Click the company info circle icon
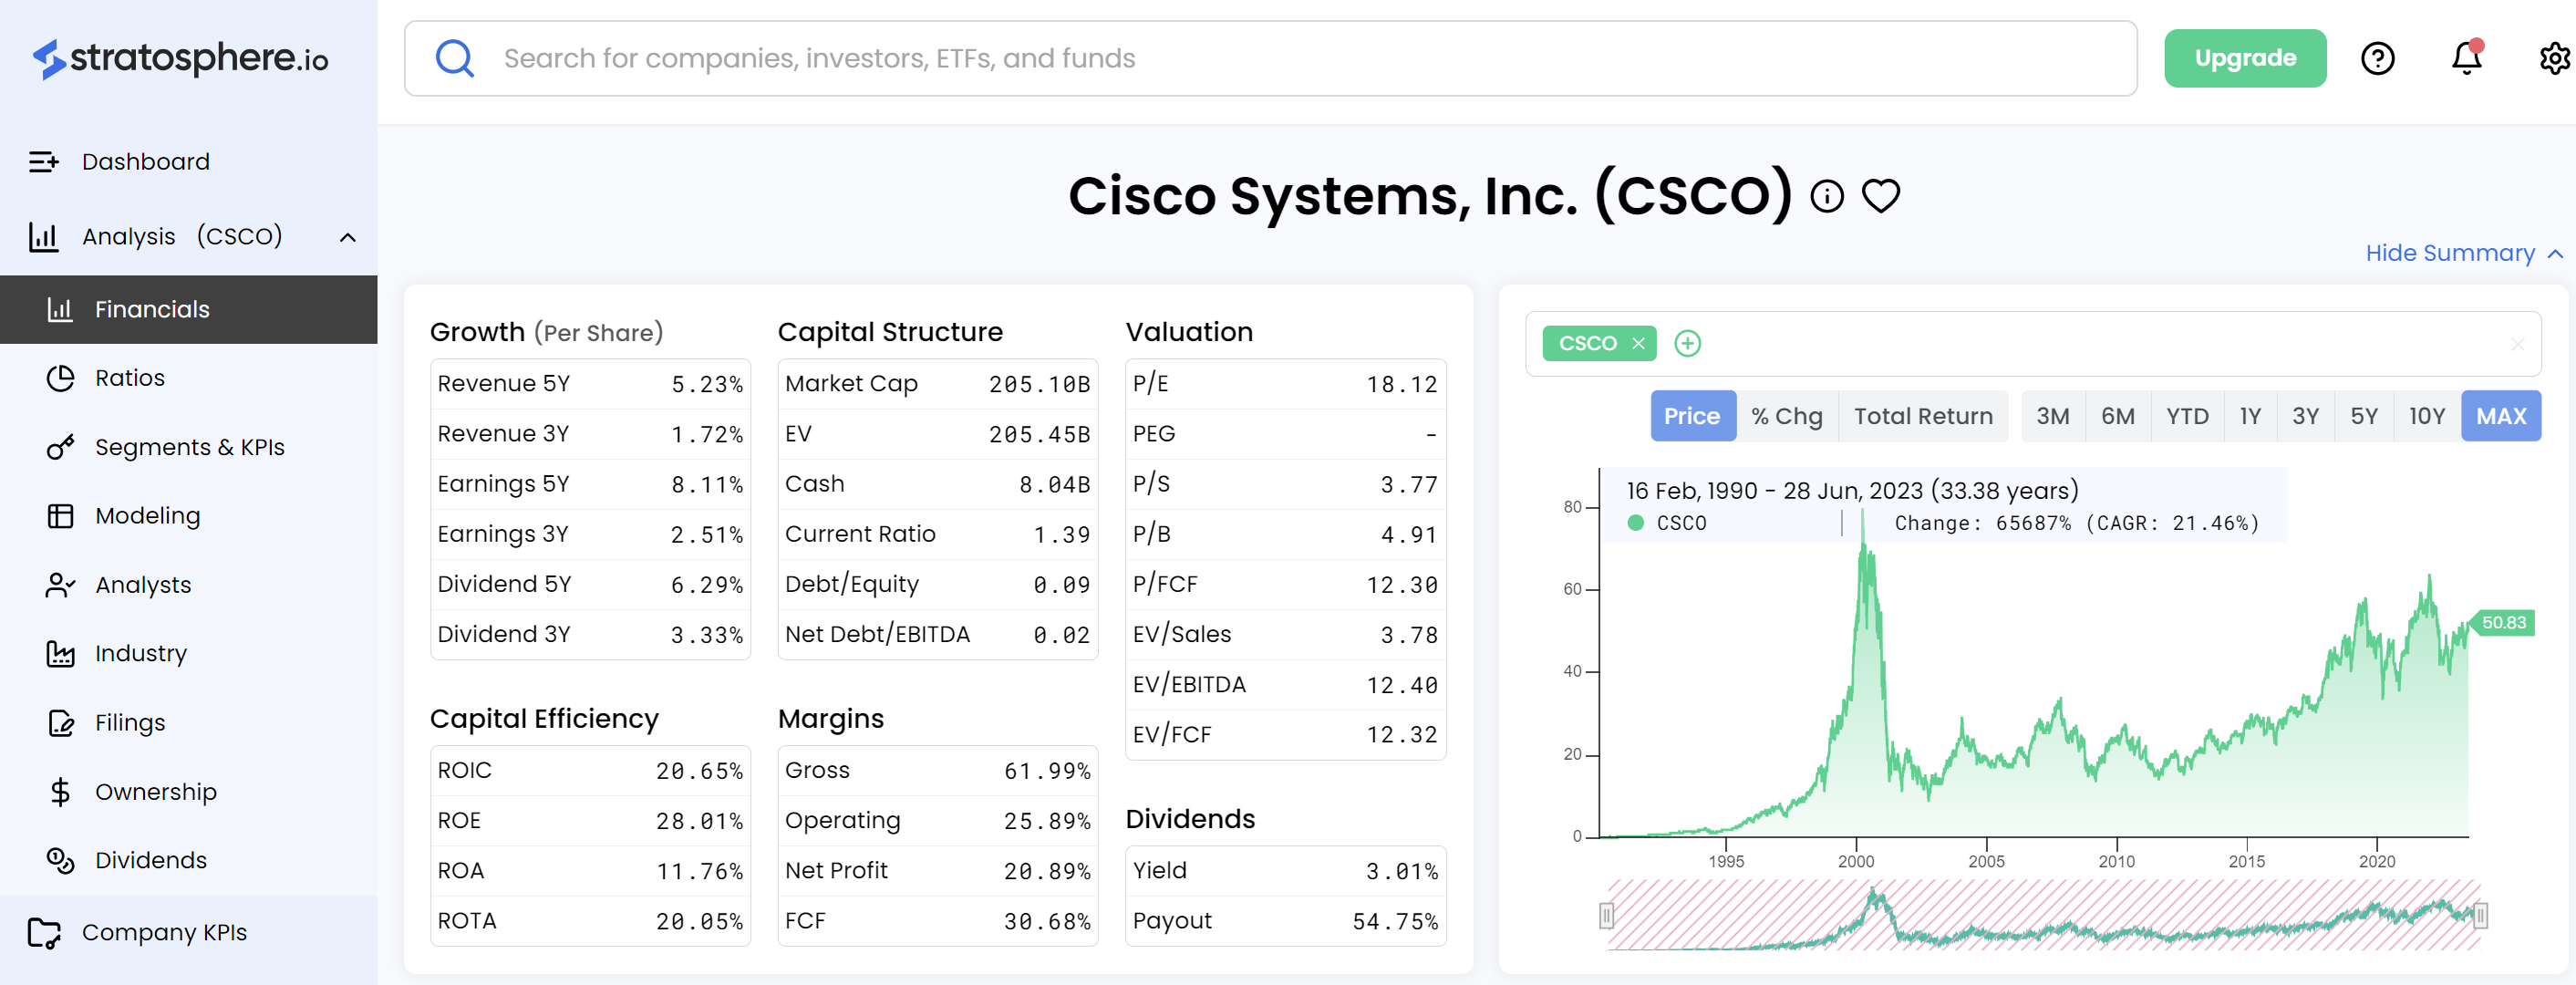Viewport: 2576px width, 985px height. pyautogui.click(x=1826, y=195)
